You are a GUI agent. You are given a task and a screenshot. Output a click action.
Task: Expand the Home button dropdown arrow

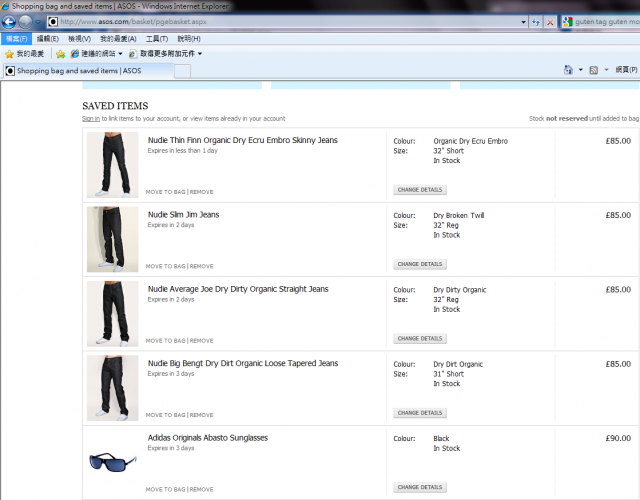pyautogui.click(x=581, y=70)
